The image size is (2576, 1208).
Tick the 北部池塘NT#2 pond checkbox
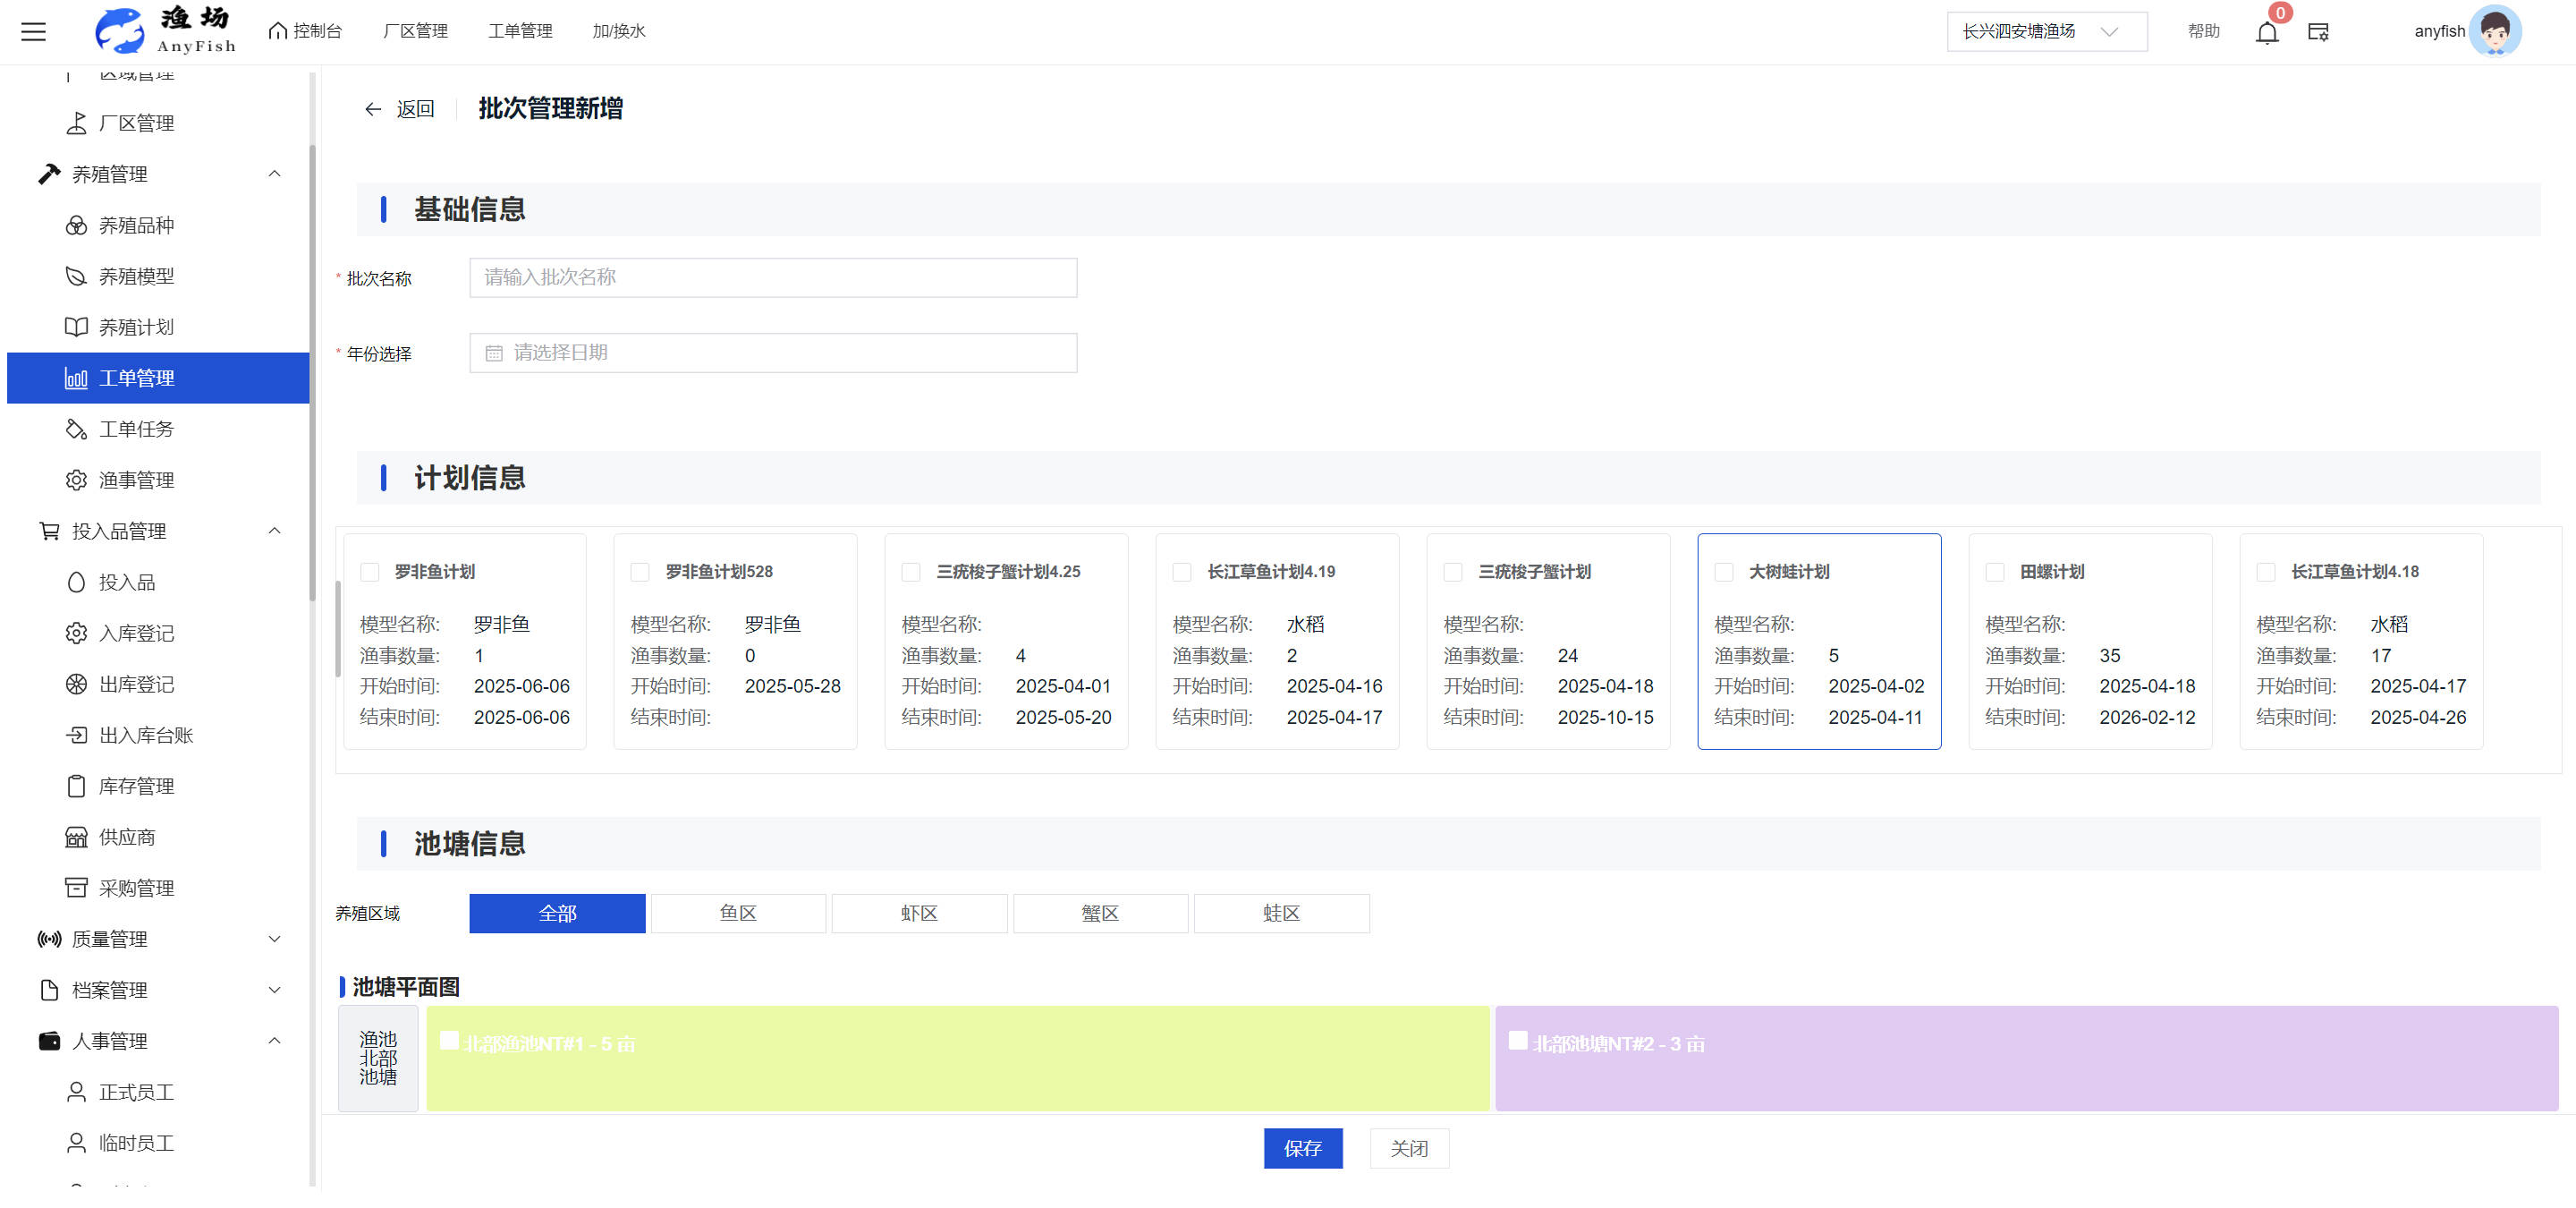[1517, 1041]
